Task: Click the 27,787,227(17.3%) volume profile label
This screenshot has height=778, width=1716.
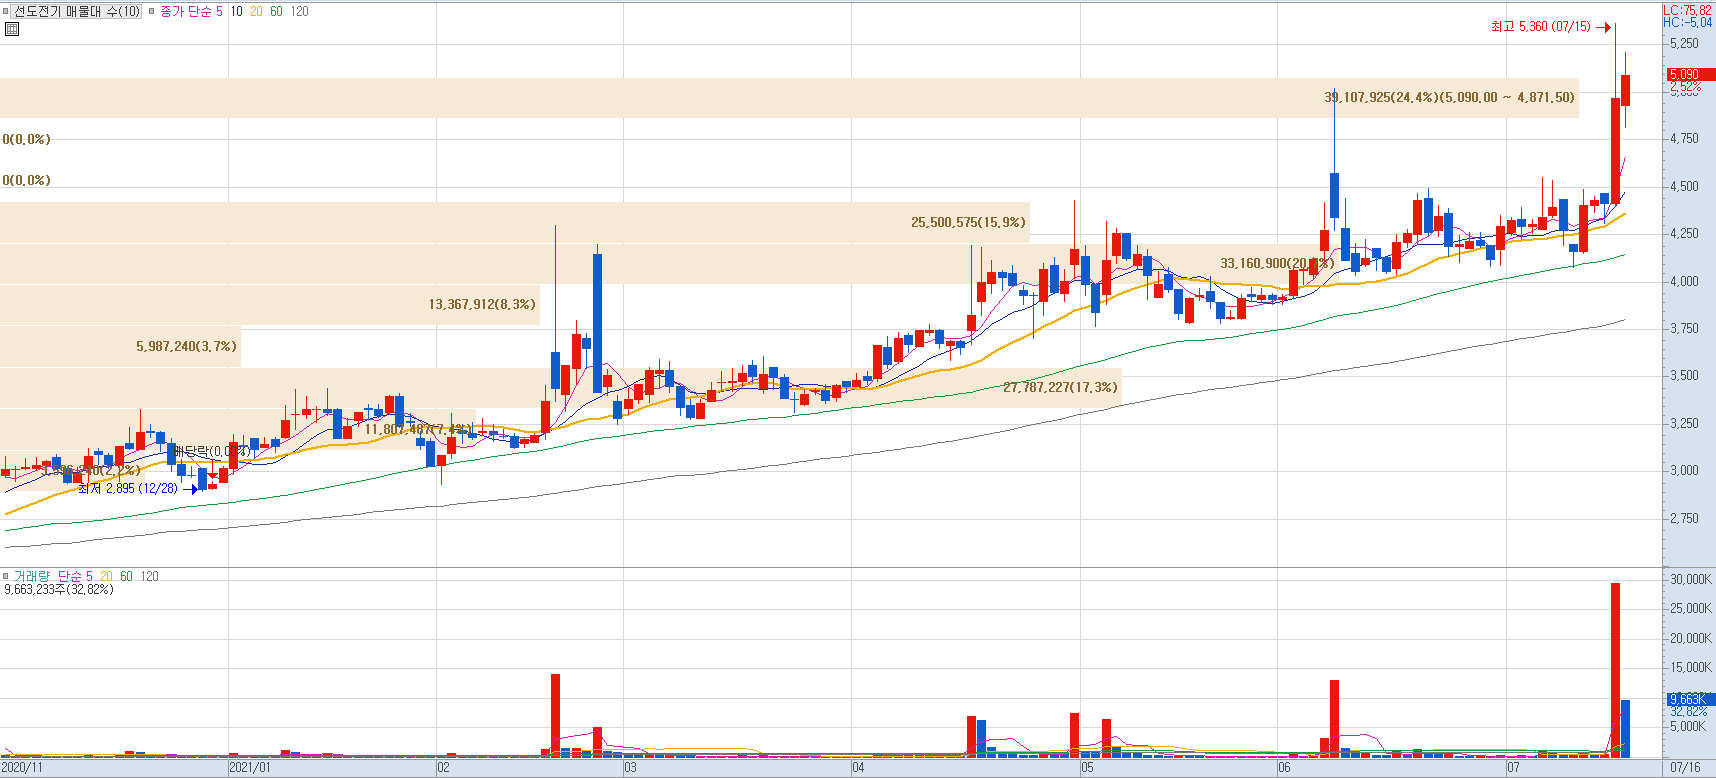Action: tap(1061, 387)
